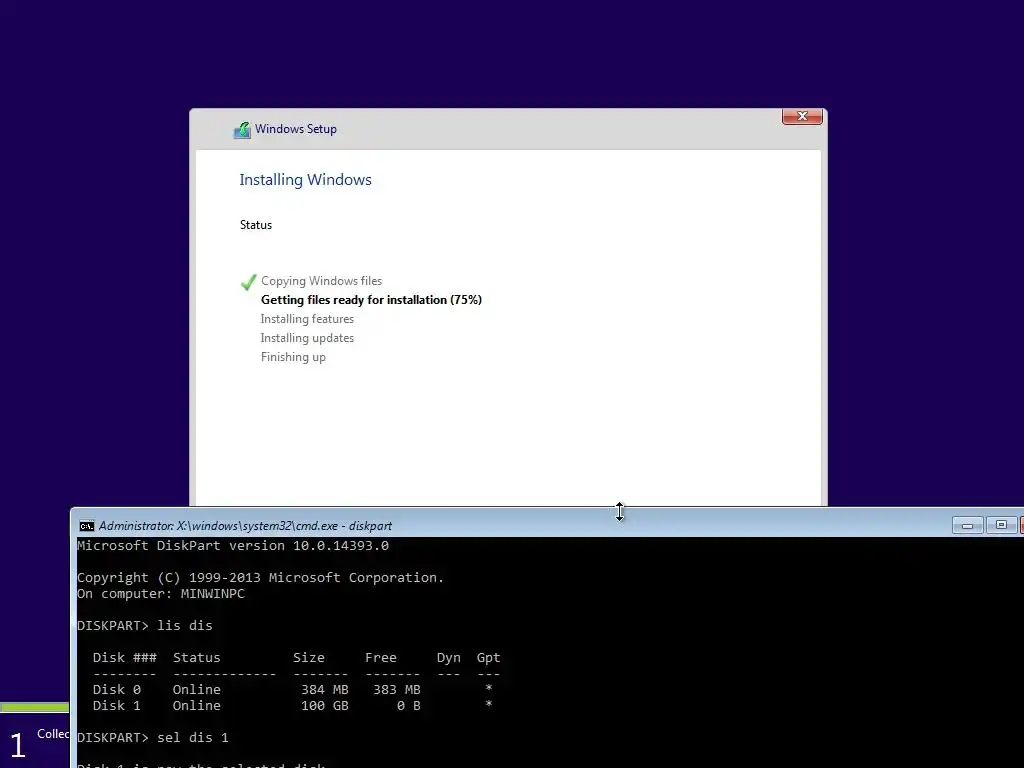This screenshot has height=768, width=1024.
Task: Minimize the diskpart command prompt window
Action: (967, 525)
